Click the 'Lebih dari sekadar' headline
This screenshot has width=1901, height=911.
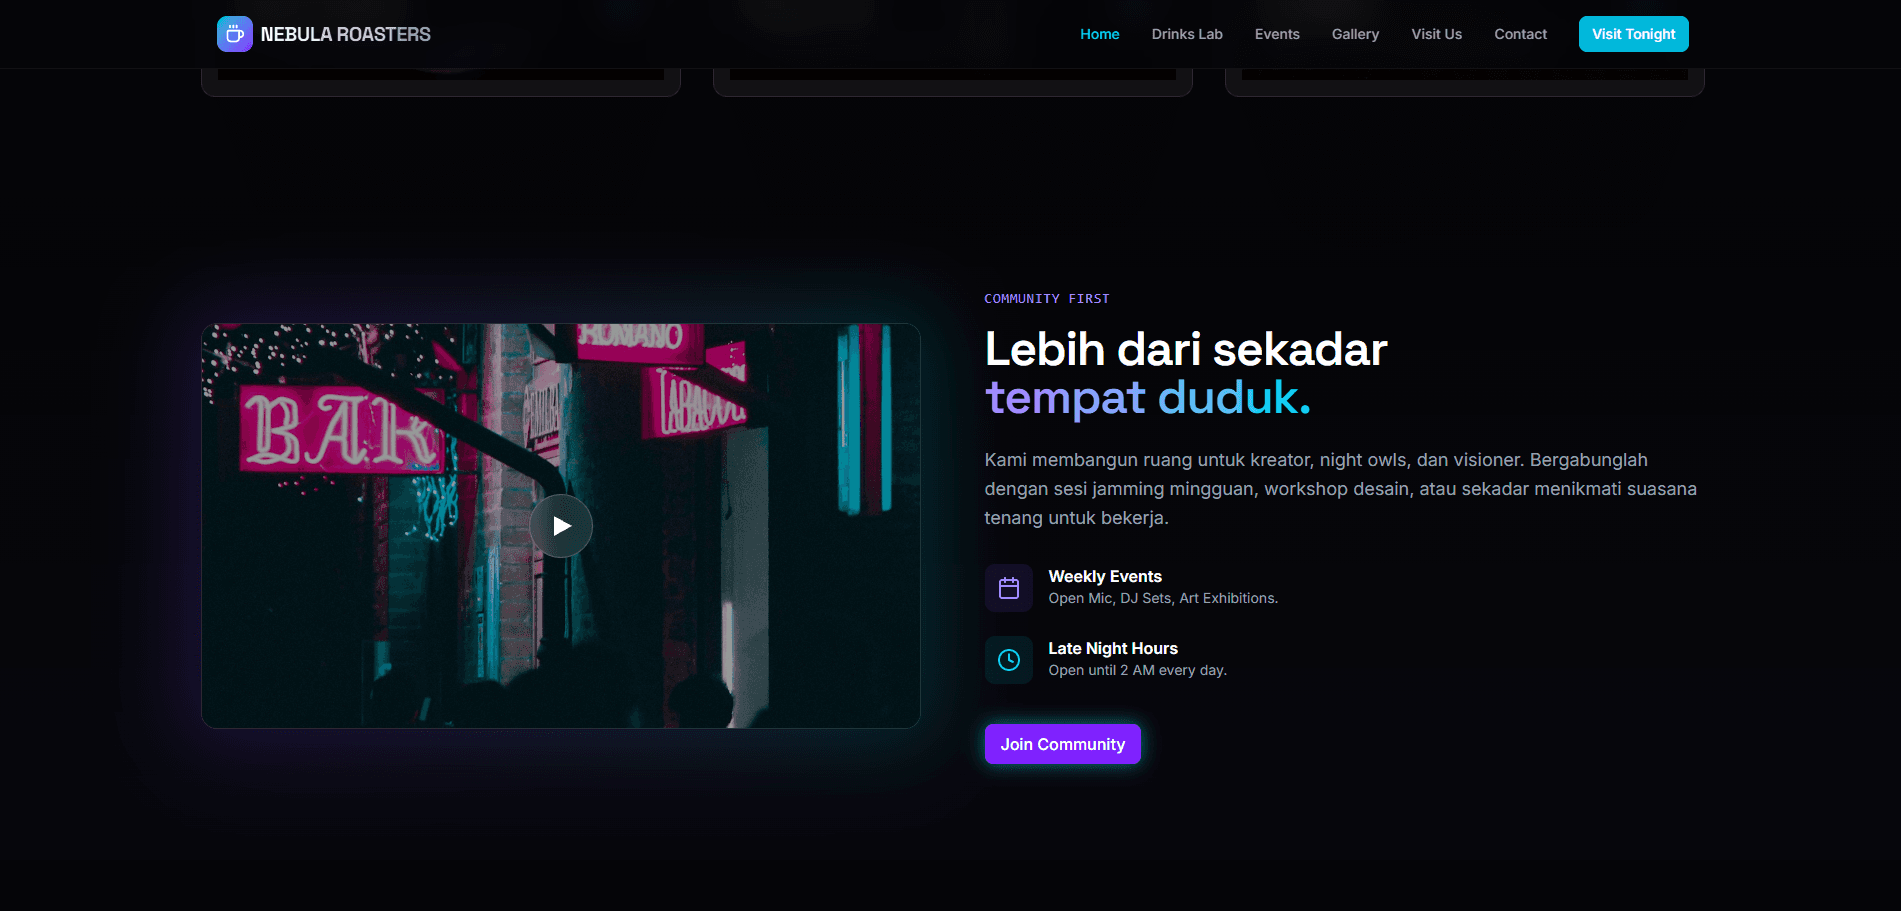[1185, 350]
